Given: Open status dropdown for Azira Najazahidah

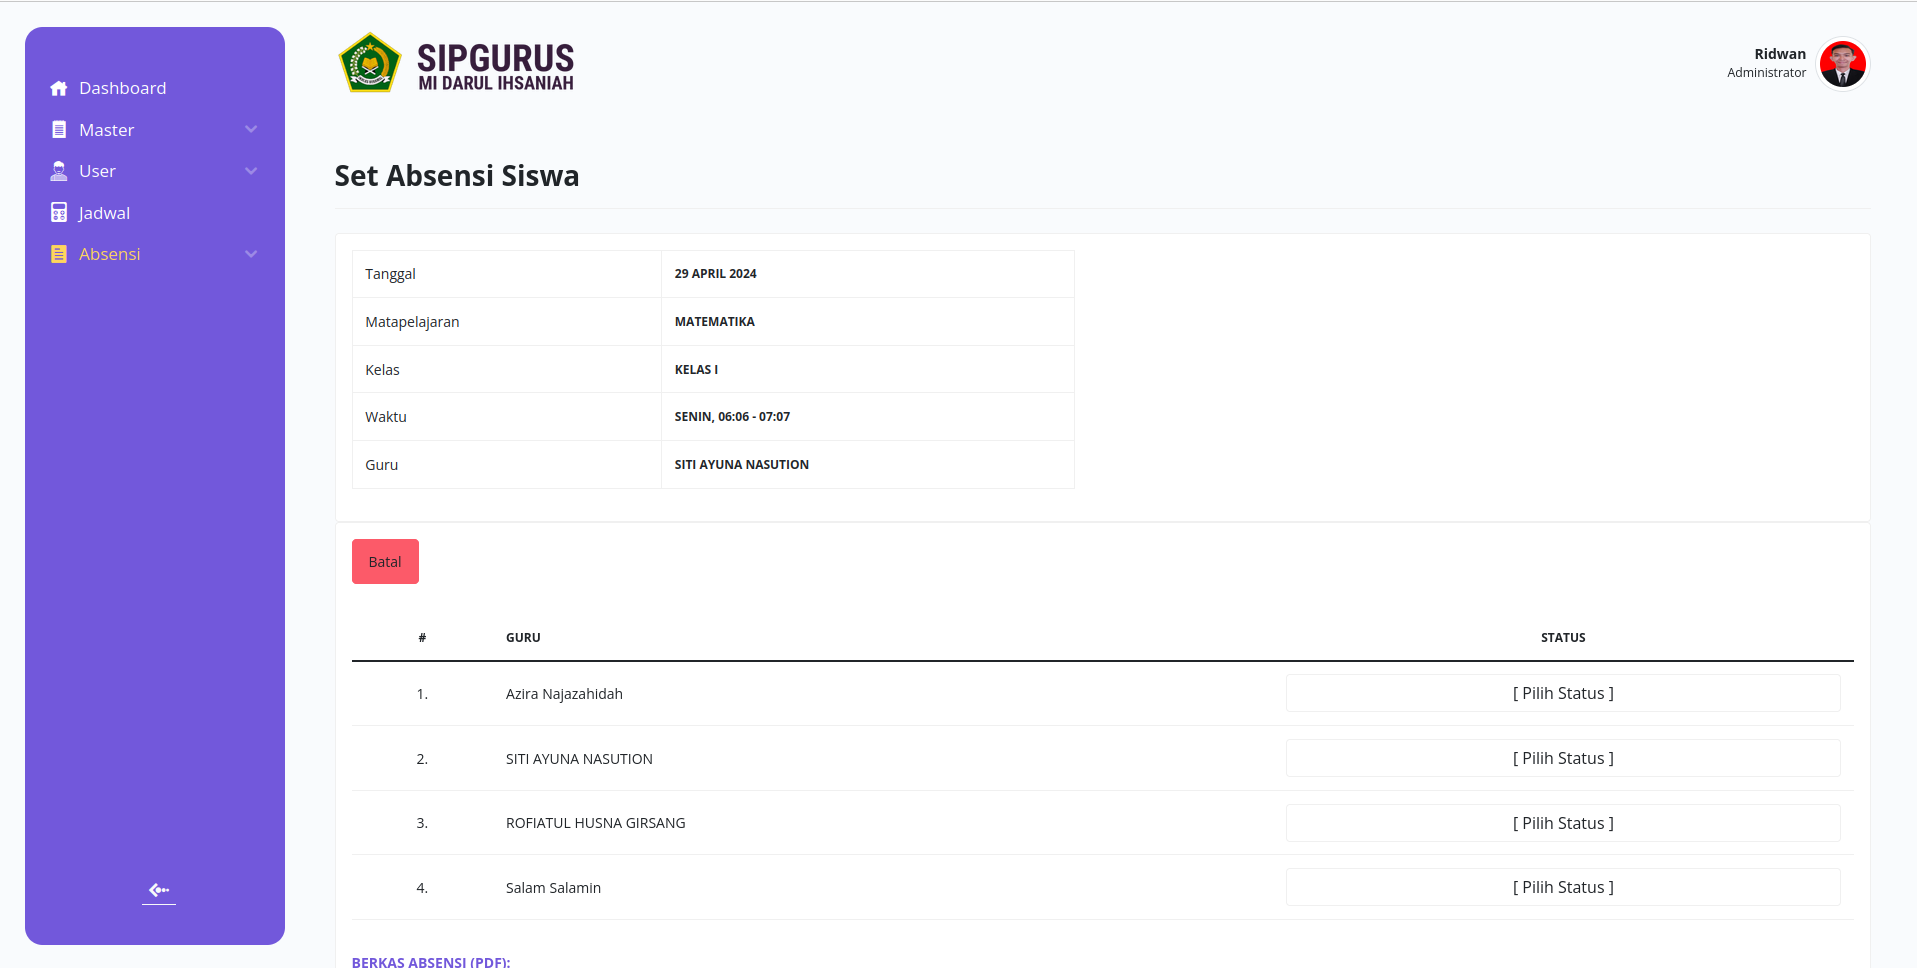Looking at the screenshot, I should 1563,693.
